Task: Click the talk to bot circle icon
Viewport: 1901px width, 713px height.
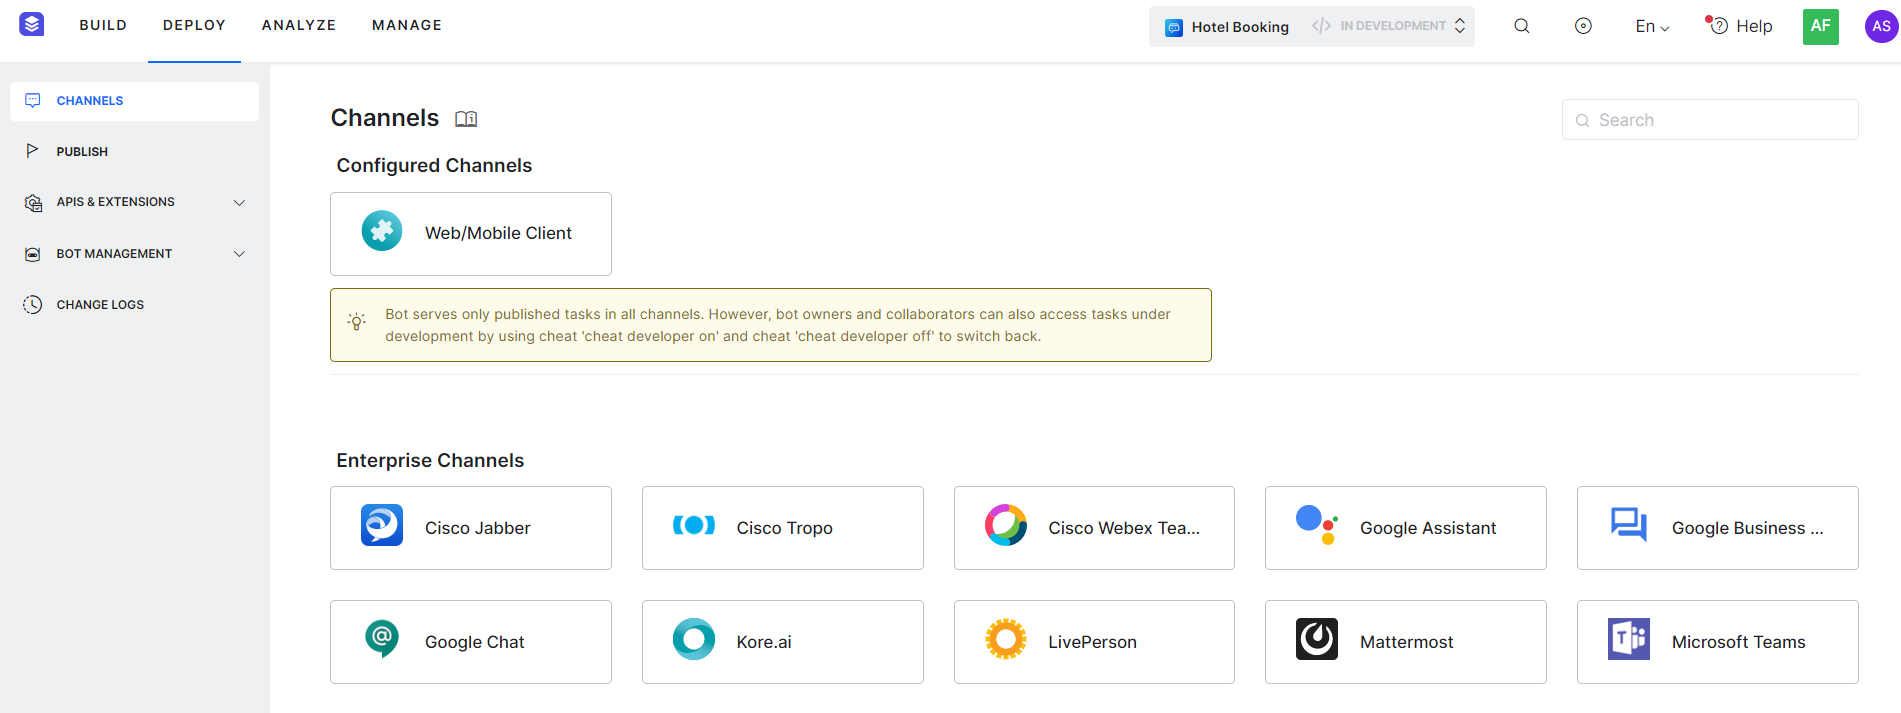Action: (x=1583, y=26)
